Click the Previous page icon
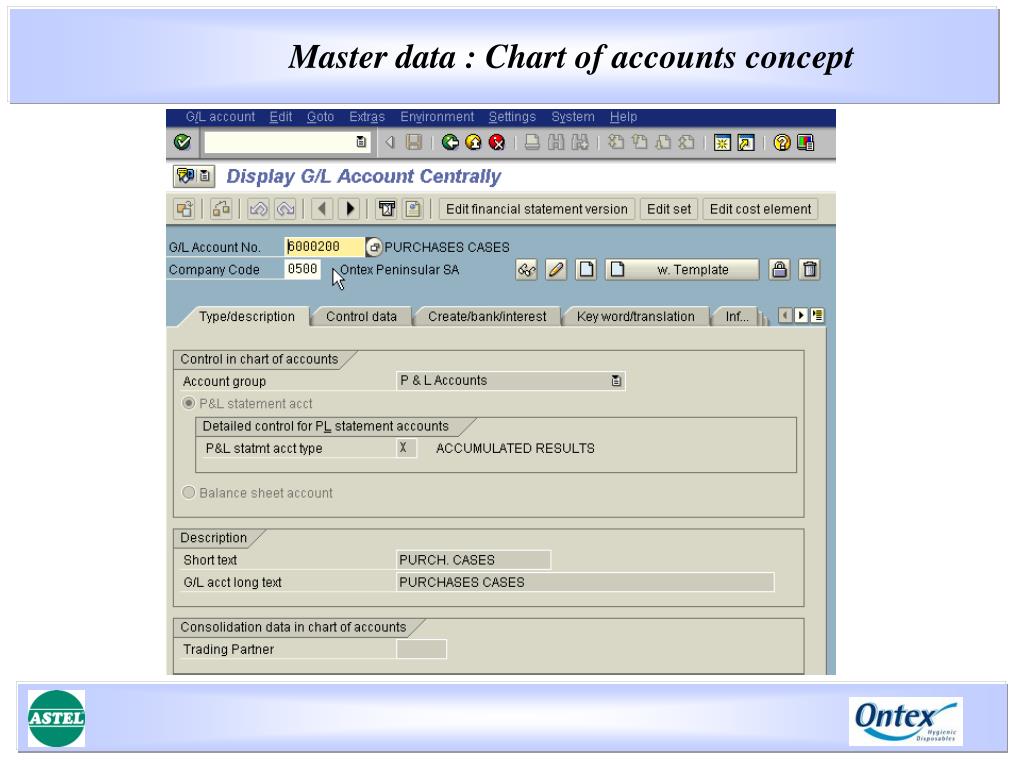 639,142
